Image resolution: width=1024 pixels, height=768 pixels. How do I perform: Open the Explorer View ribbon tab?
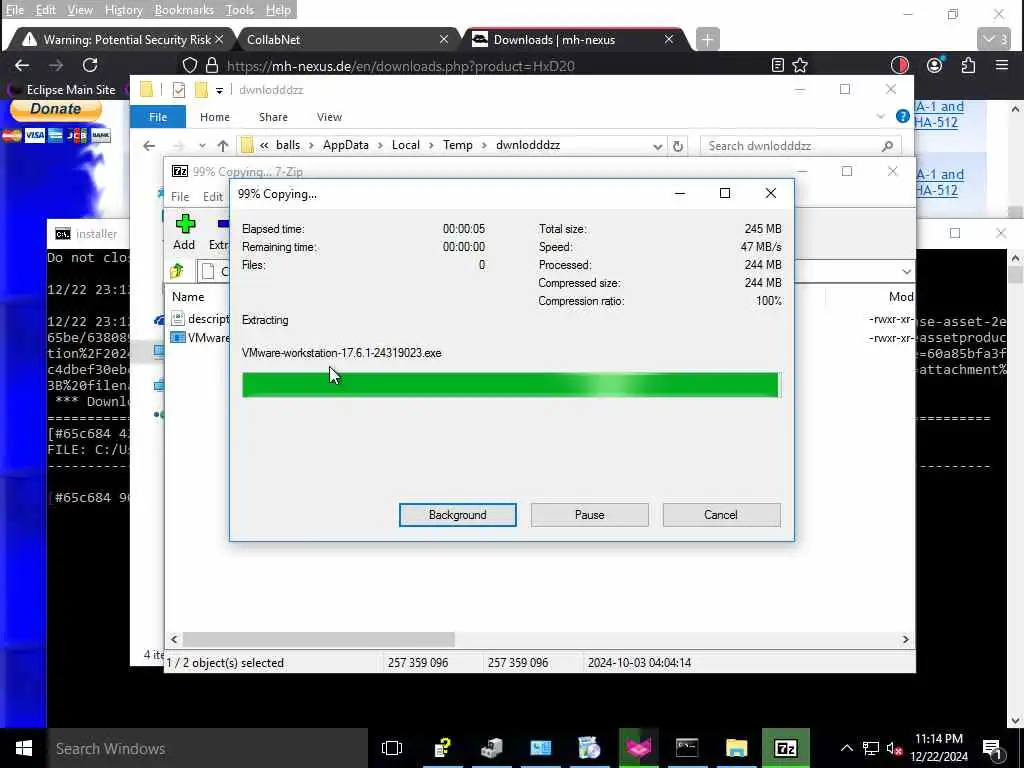pos(329,117)
